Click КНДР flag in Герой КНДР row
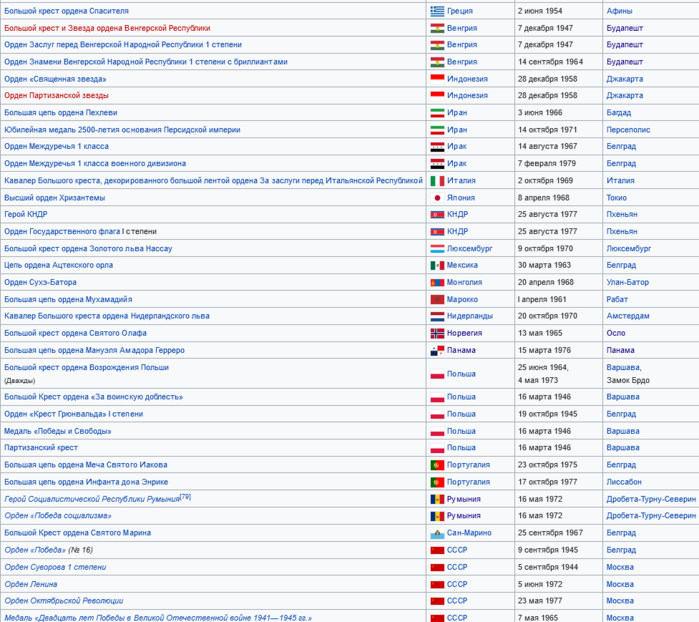 tap(437, 215)
